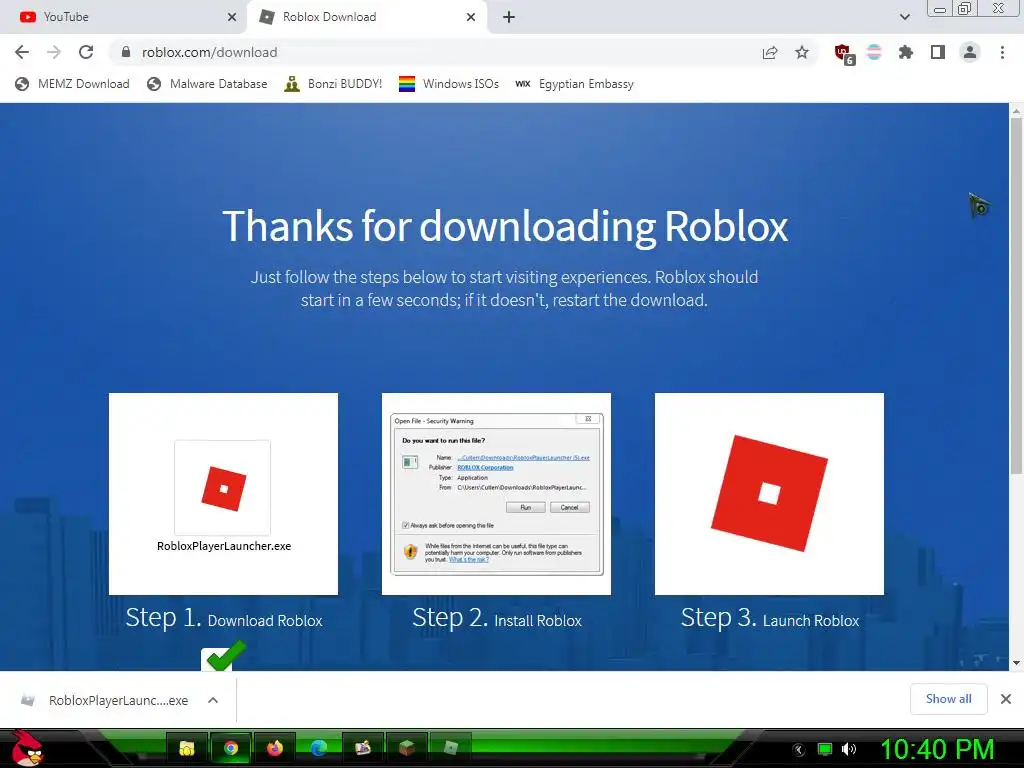The image size is (1024, 768).
Task: Select the Roblox Download tab
Action: click(x=366, y=17)
